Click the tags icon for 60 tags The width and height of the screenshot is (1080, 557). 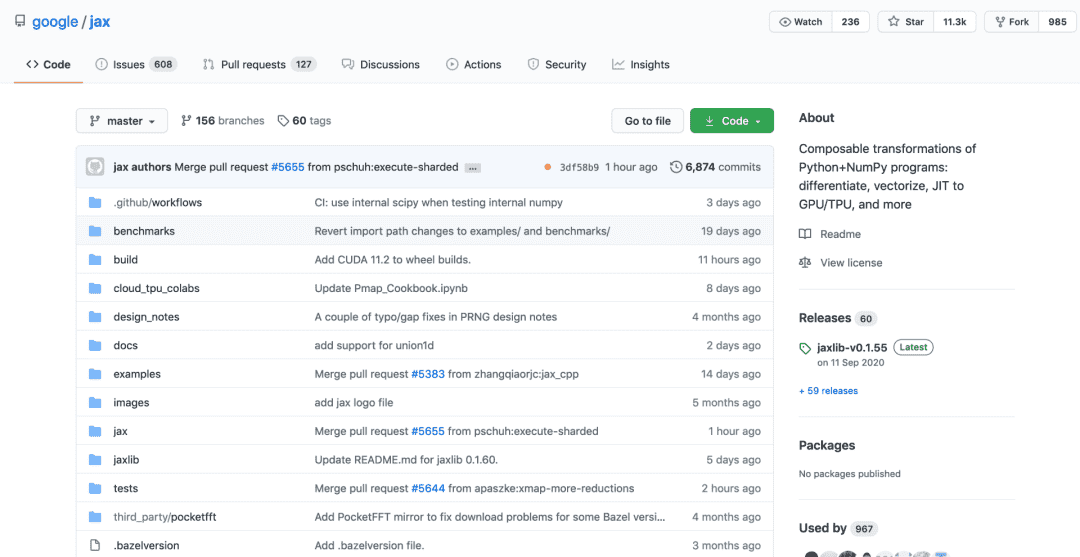click(x=283, y=121)
